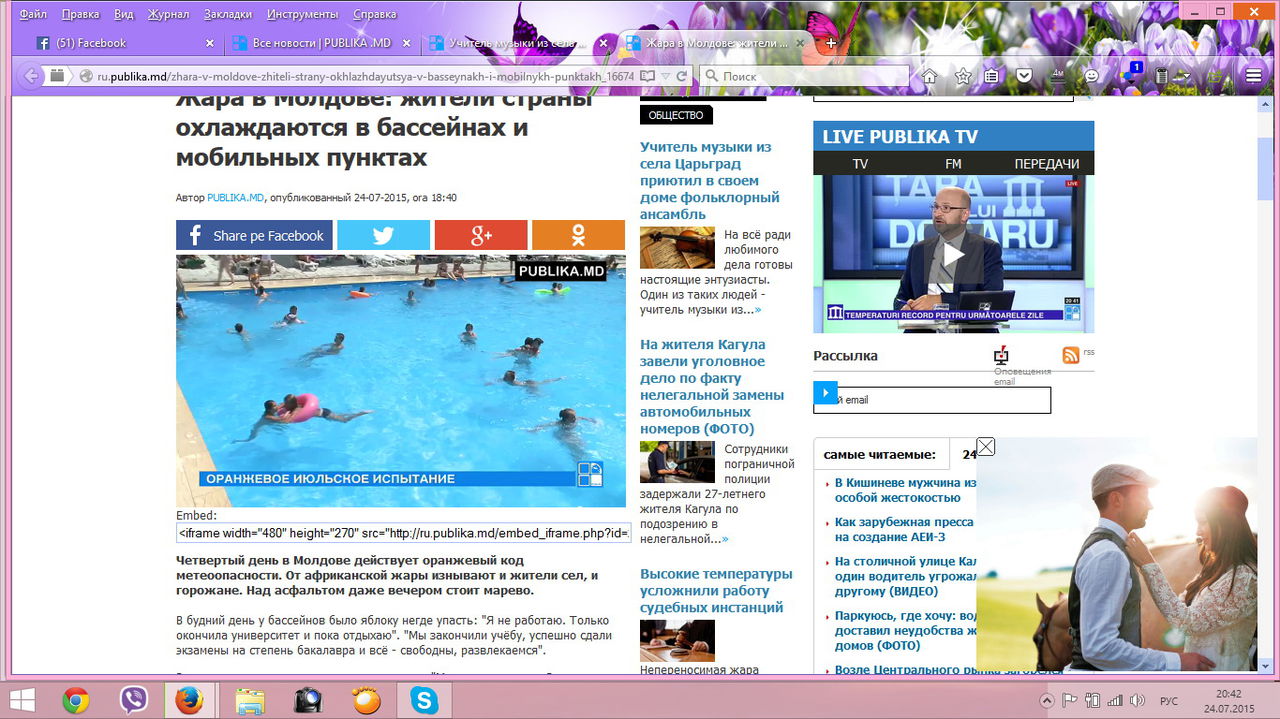Open Viber from the taskbar
Image resolution: width=1280 pixels, height=719 pixels.
(x=133, y=700)
